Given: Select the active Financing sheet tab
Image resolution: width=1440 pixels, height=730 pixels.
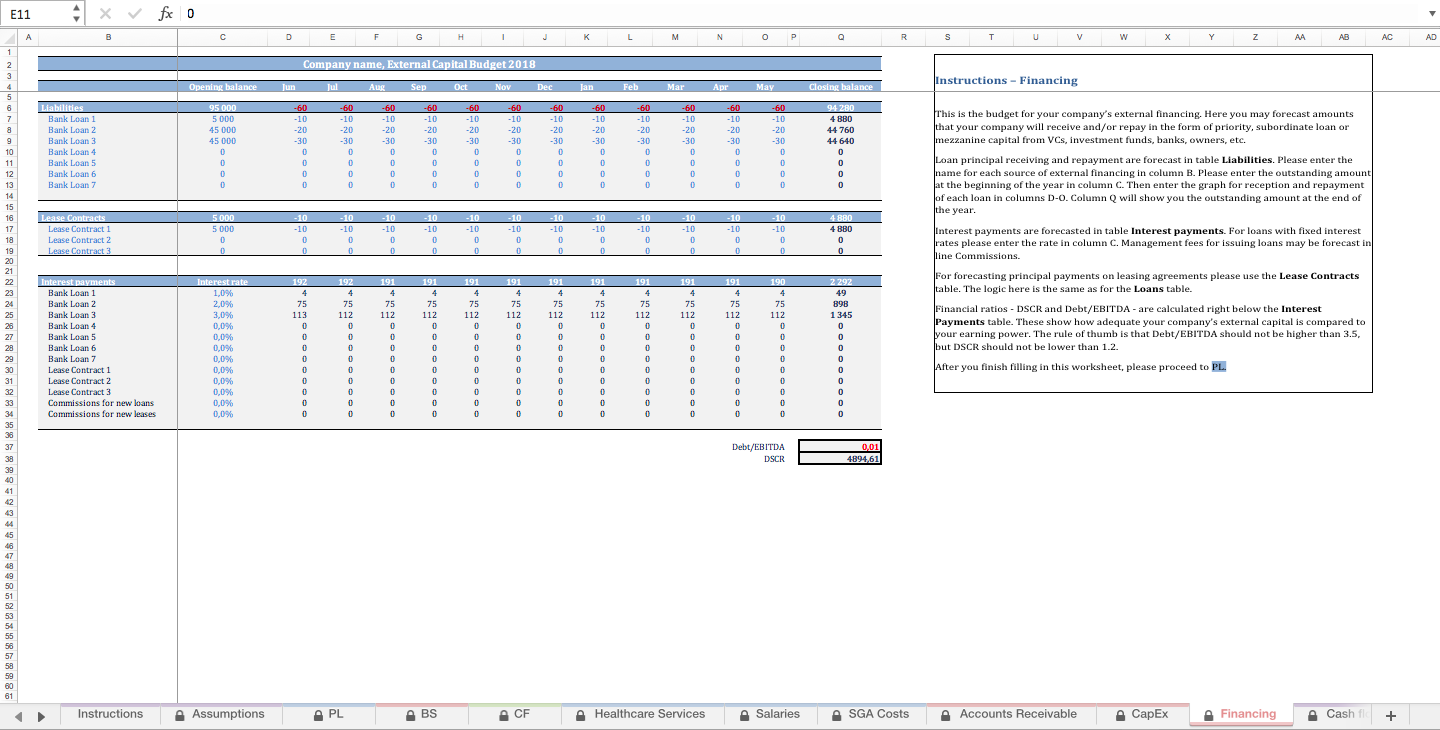Looking at the screenshot, I should [1239, 714].
